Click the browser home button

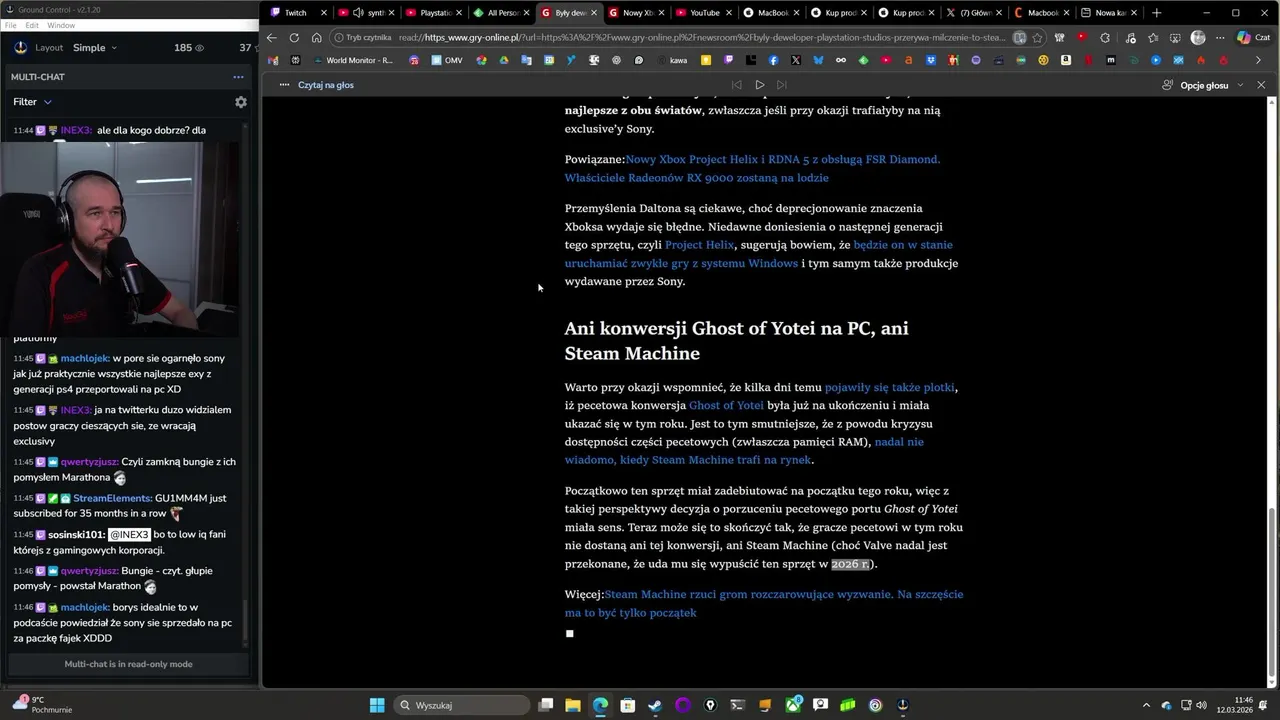click(x=316, y=38)
